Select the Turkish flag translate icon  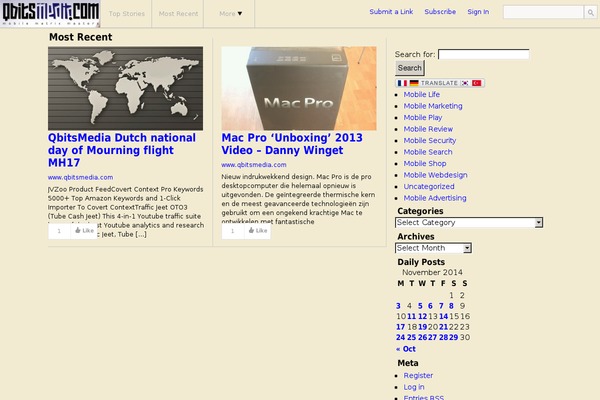[x=476, y=83]
